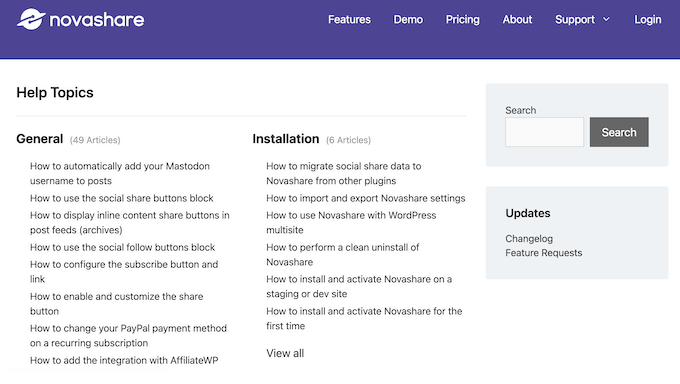Screen dimensions: 680x384
Task: Open the Pricing page
Action: click(462, 20)
